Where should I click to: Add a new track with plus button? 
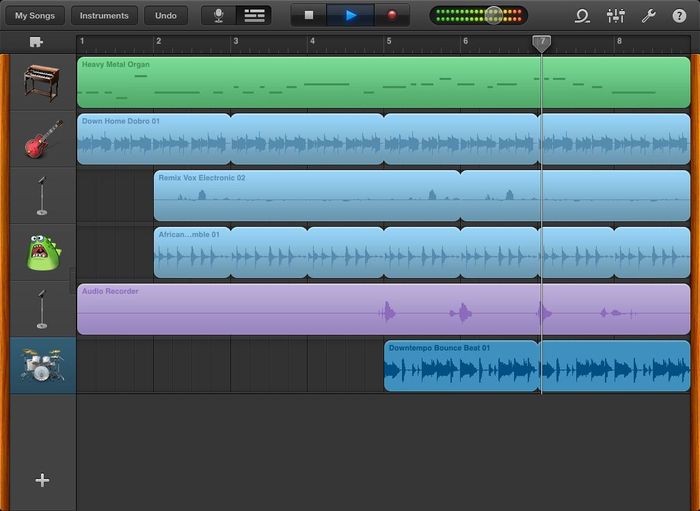click(42, 480)
